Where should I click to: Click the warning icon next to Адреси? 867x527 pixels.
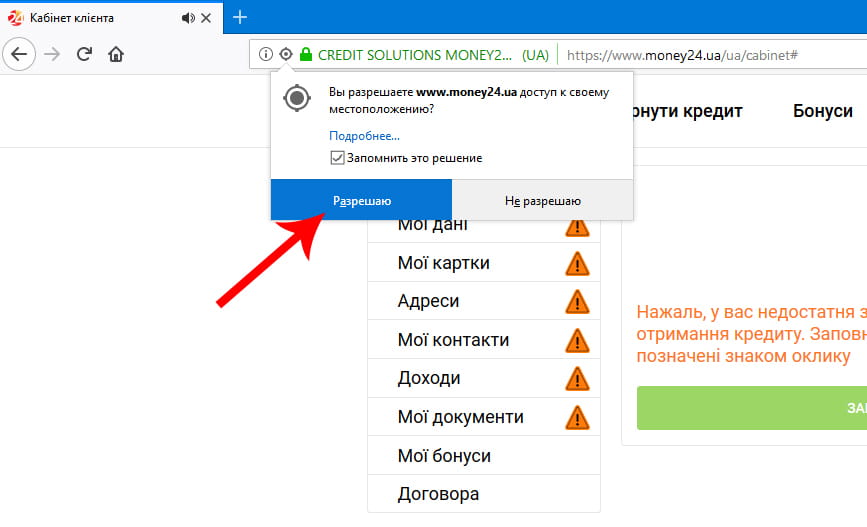(577, 302)
